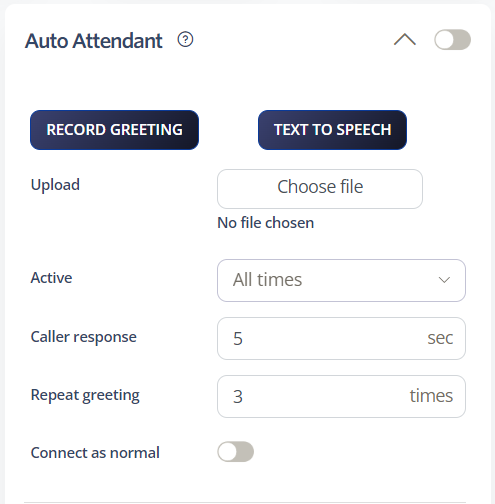This screenshot has height=504, width=495.
Task: Enable the Auto Attendant master toggle
Action: 452,40
